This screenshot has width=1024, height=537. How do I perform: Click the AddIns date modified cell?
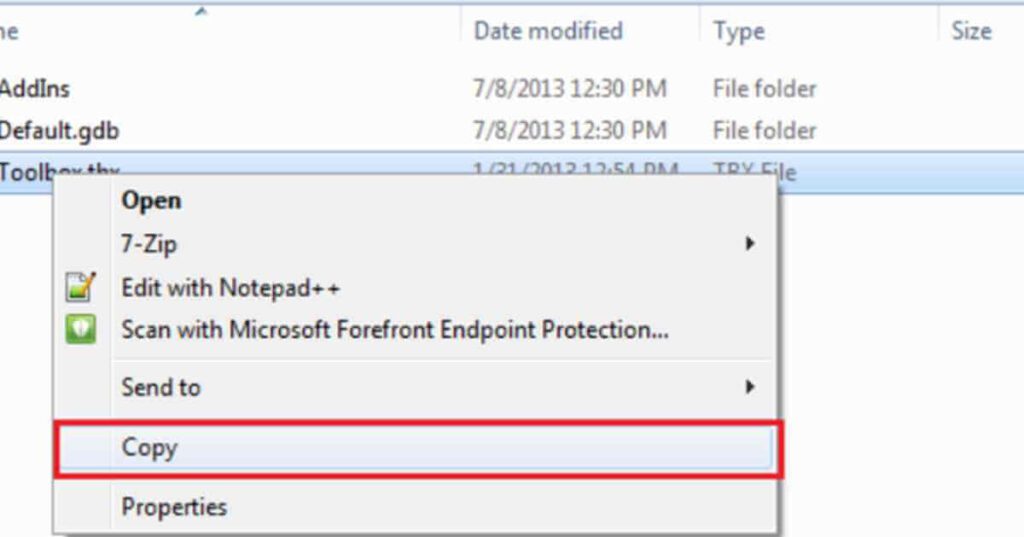point(569,88)
